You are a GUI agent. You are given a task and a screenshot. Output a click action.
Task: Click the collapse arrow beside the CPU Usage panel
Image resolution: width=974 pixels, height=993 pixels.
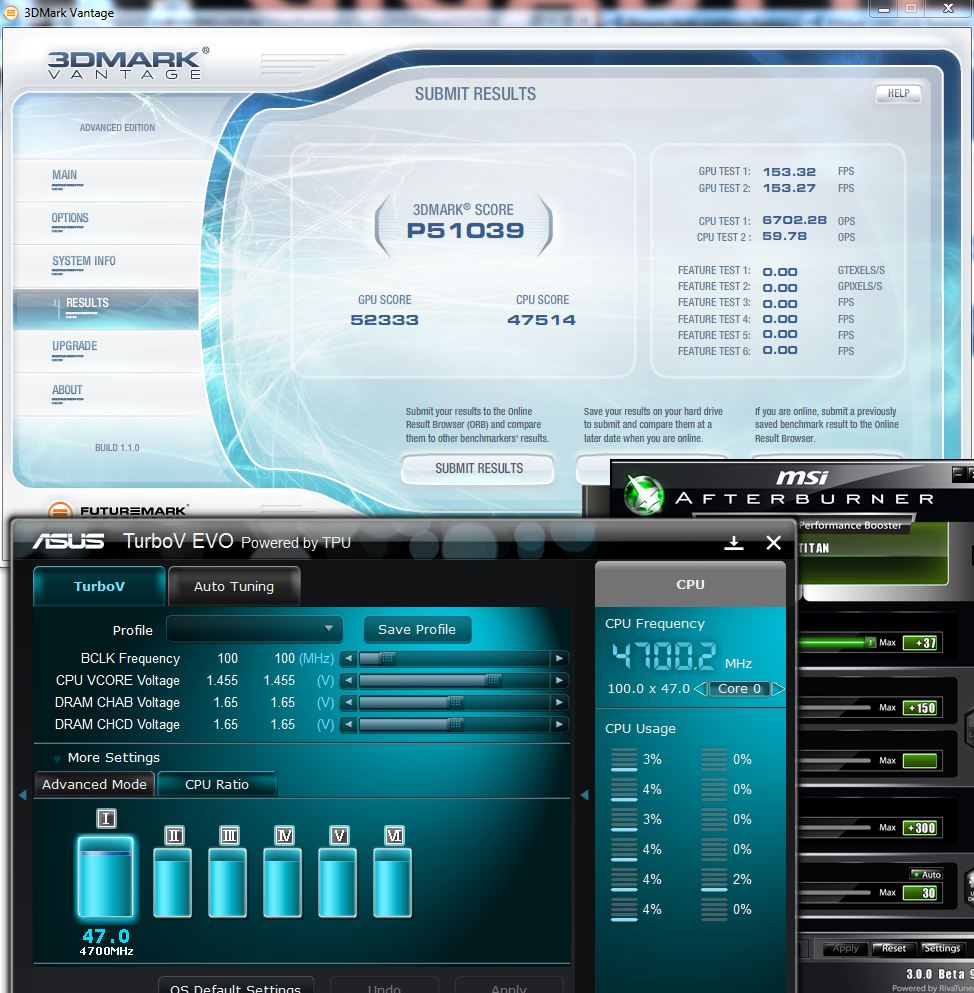585,795
